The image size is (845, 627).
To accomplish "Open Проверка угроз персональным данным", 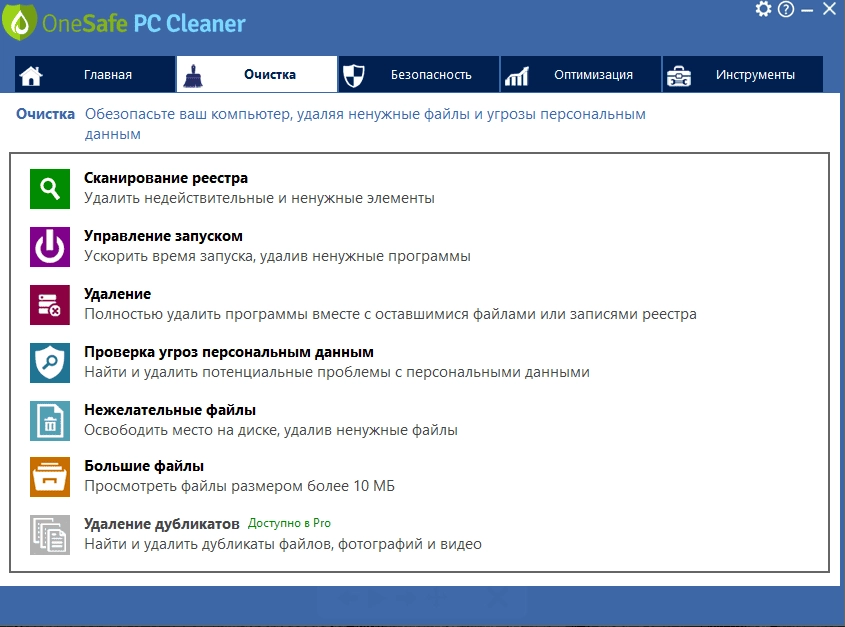I will (x=228, y=352).
